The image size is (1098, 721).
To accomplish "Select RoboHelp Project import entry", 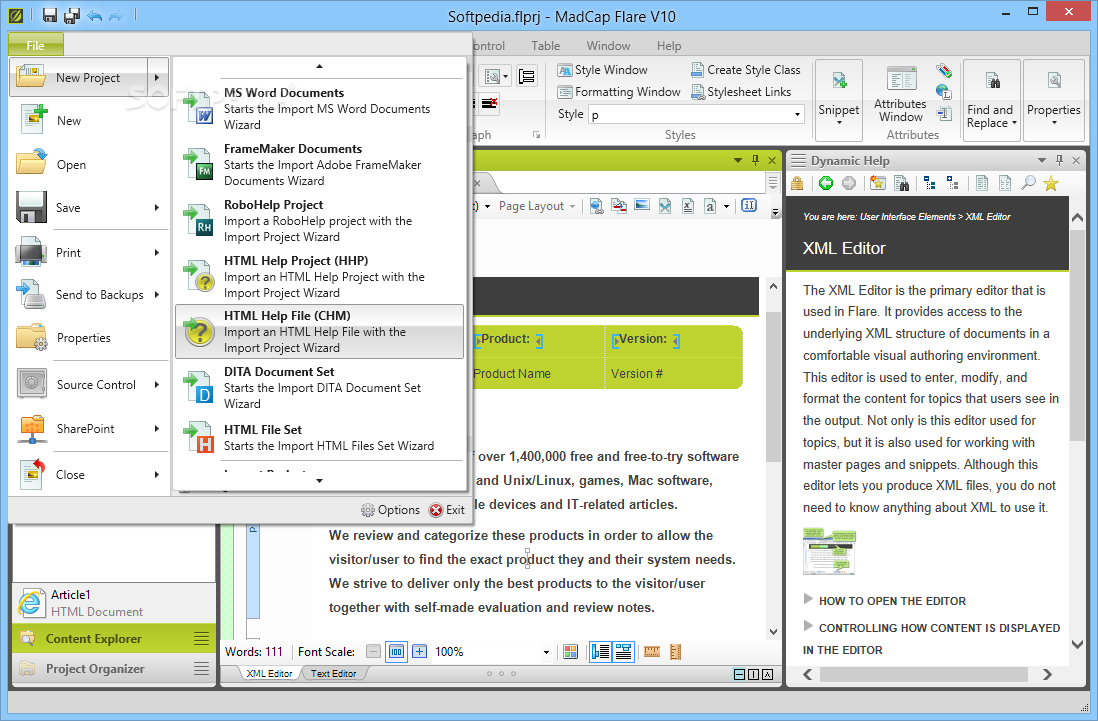I will coord(319,220).
